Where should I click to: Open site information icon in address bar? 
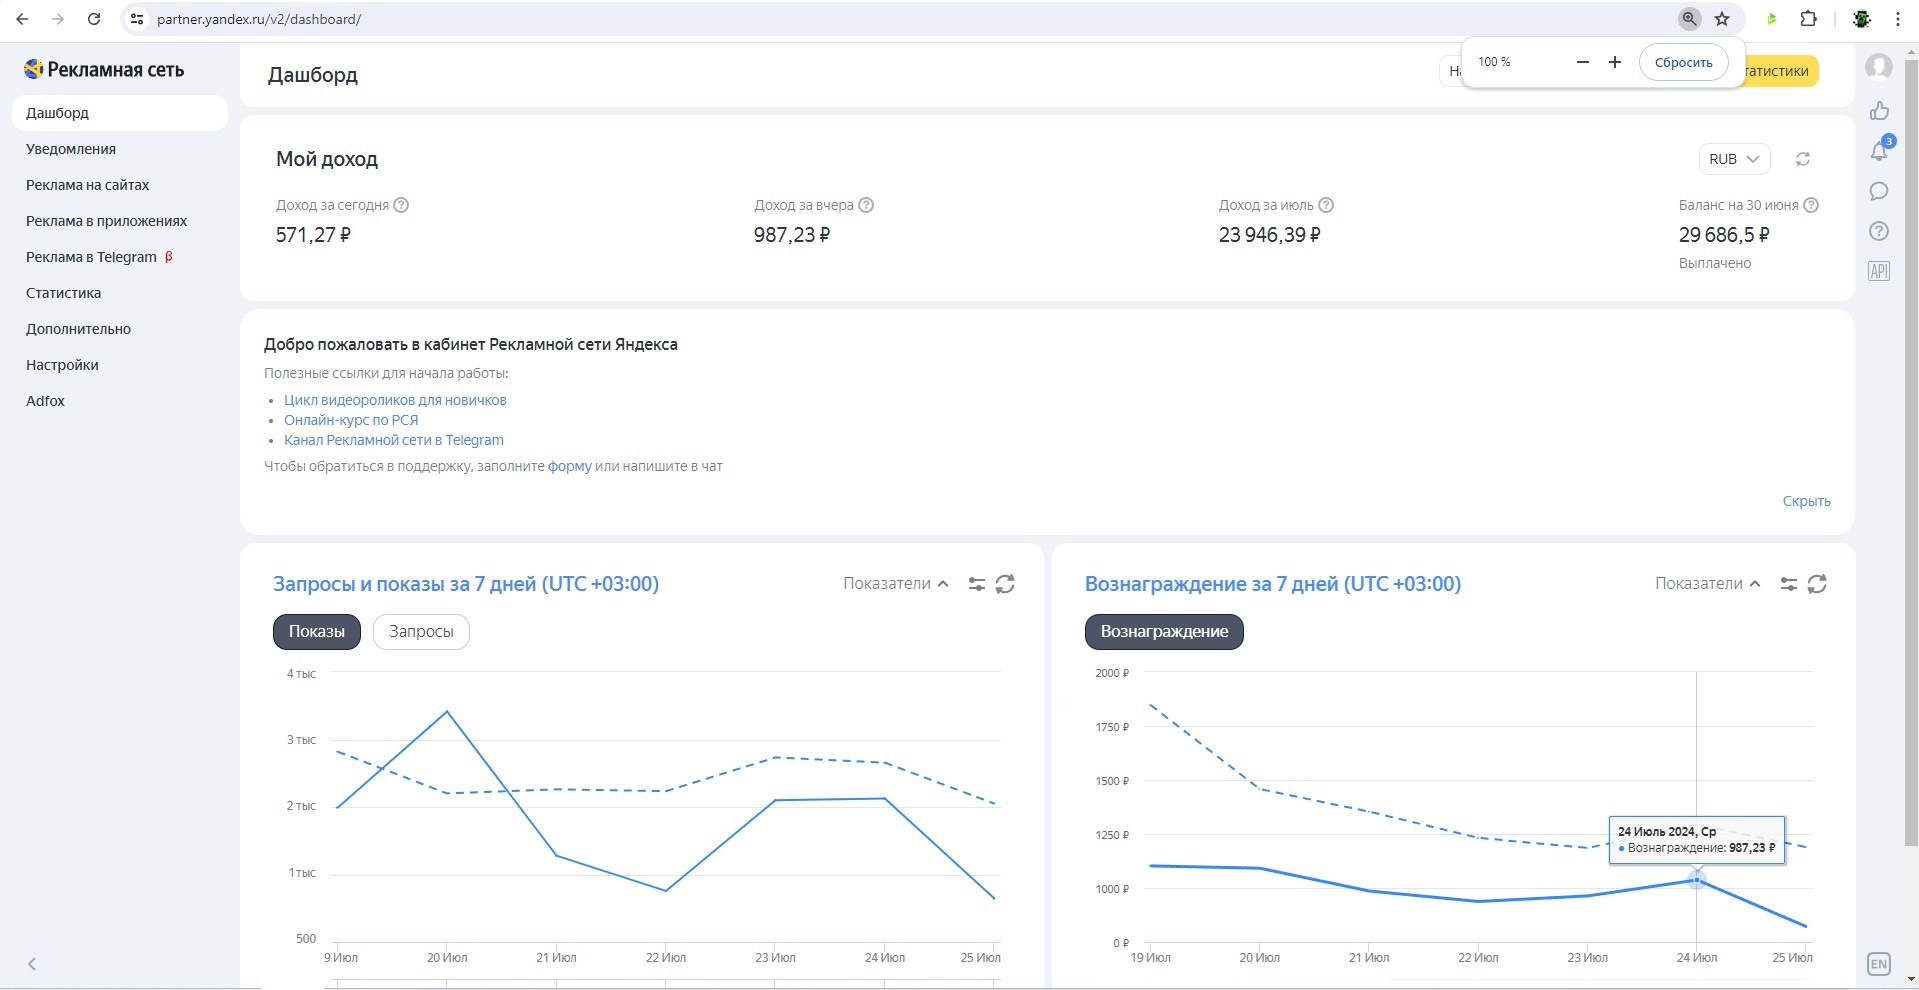click(137, 19)
